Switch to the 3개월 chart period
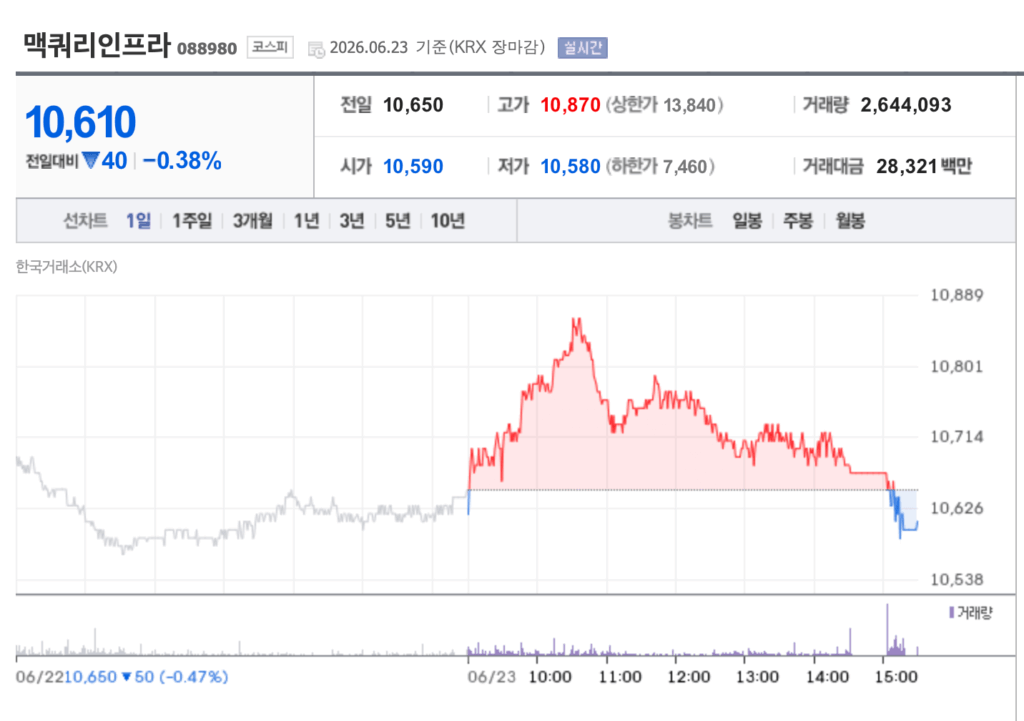This screenshot has height=721, width=1024. (253, 221)
